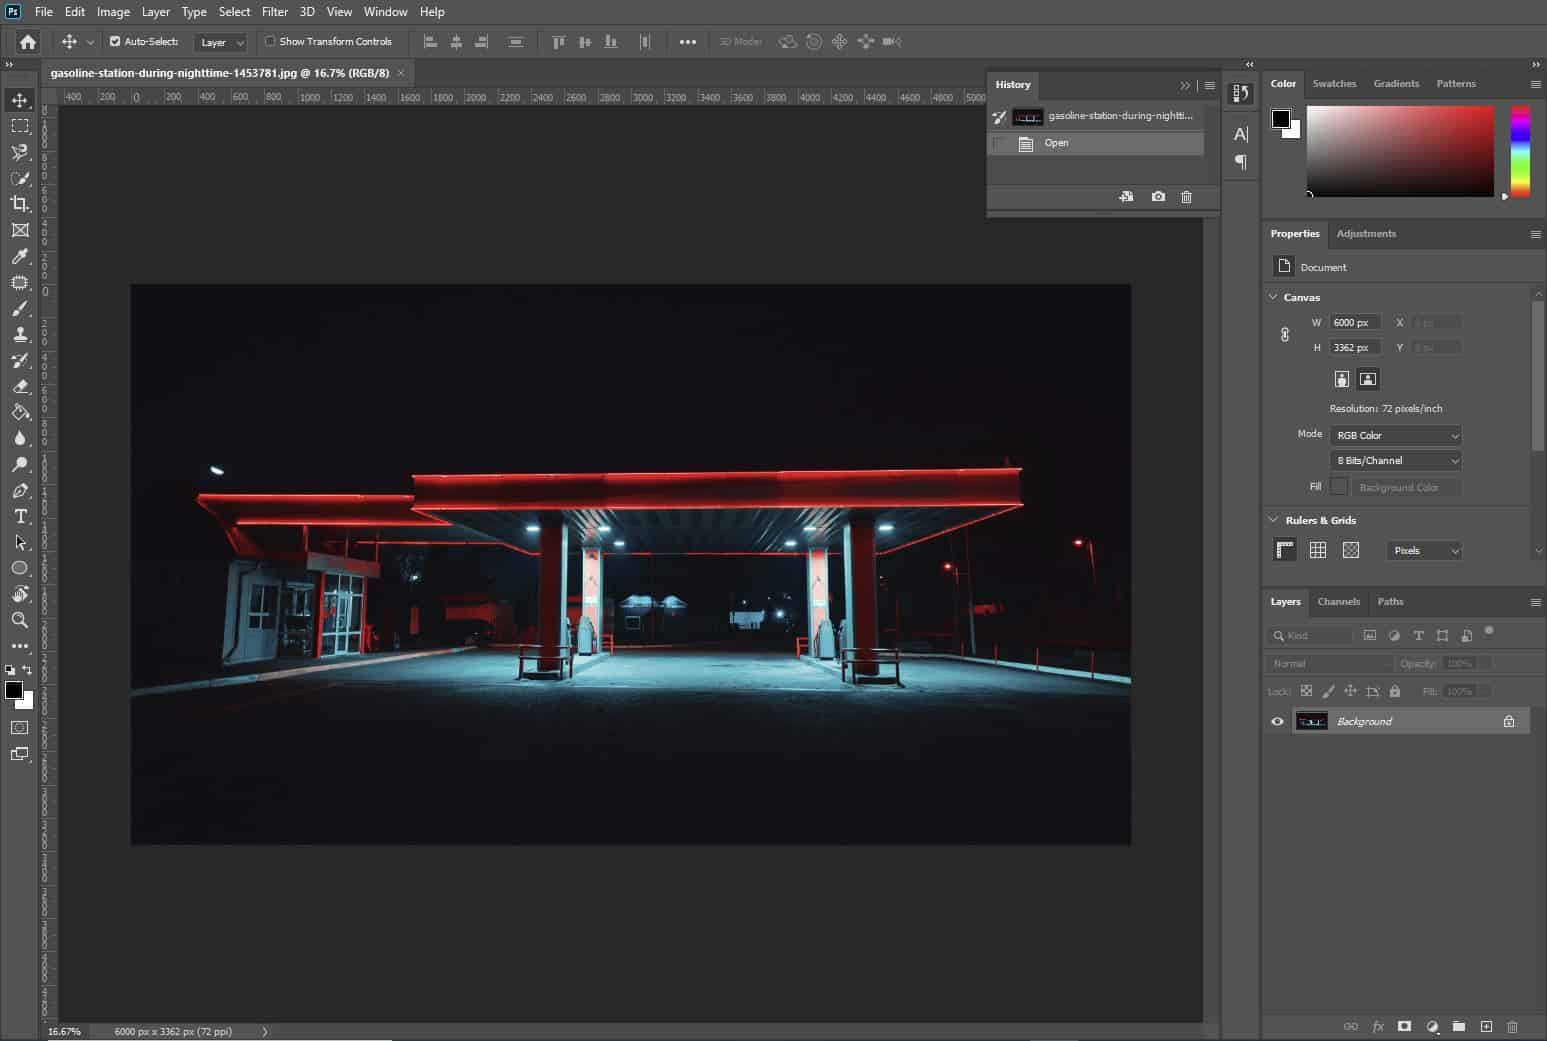Switch to the Channels tab
1547x1041 pixels.
1338,602
